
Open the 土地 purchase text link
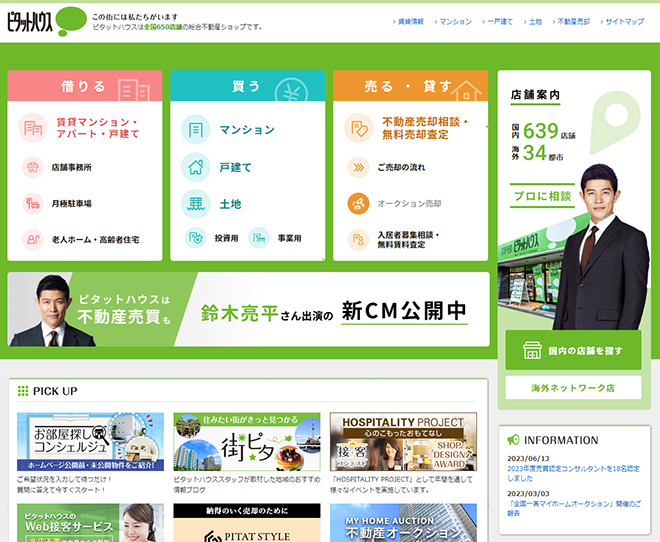click(x=230, y=204)
